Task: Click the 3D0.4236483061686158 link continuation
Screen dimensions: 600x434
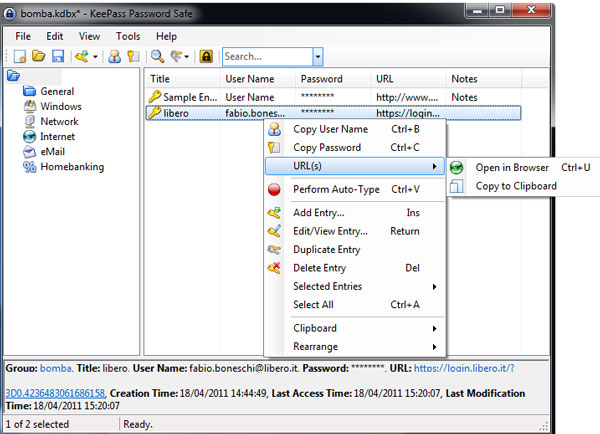Action: pyautogui.click(x=55, y=393)
